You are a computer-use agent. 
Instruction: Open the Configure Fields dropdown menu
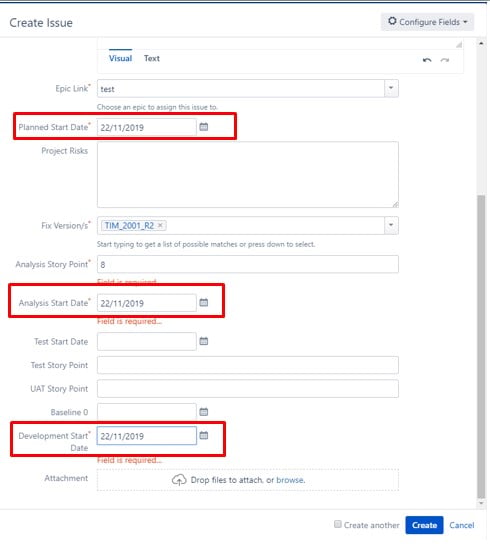428,22
